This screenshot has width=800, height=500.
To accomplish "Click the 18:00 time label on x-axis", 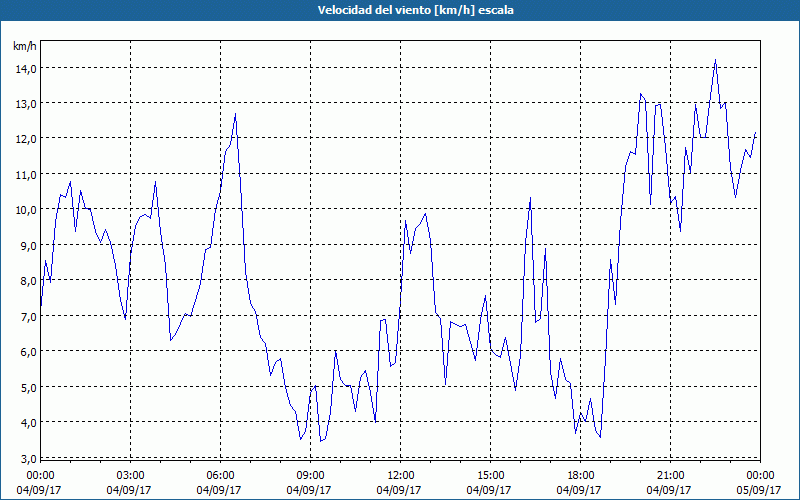I will [x=581, y=475].
